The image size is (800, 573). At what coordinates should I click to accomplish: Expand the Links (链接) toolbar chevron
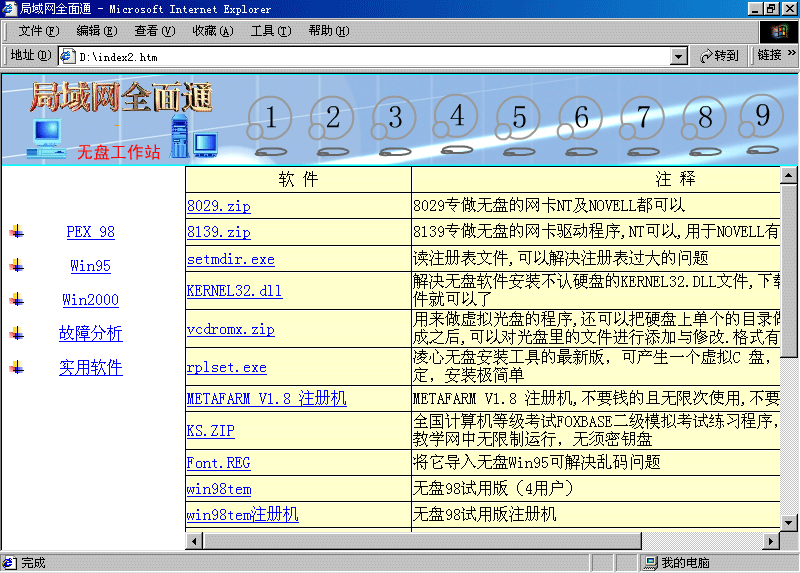click(x=791, y=56)
